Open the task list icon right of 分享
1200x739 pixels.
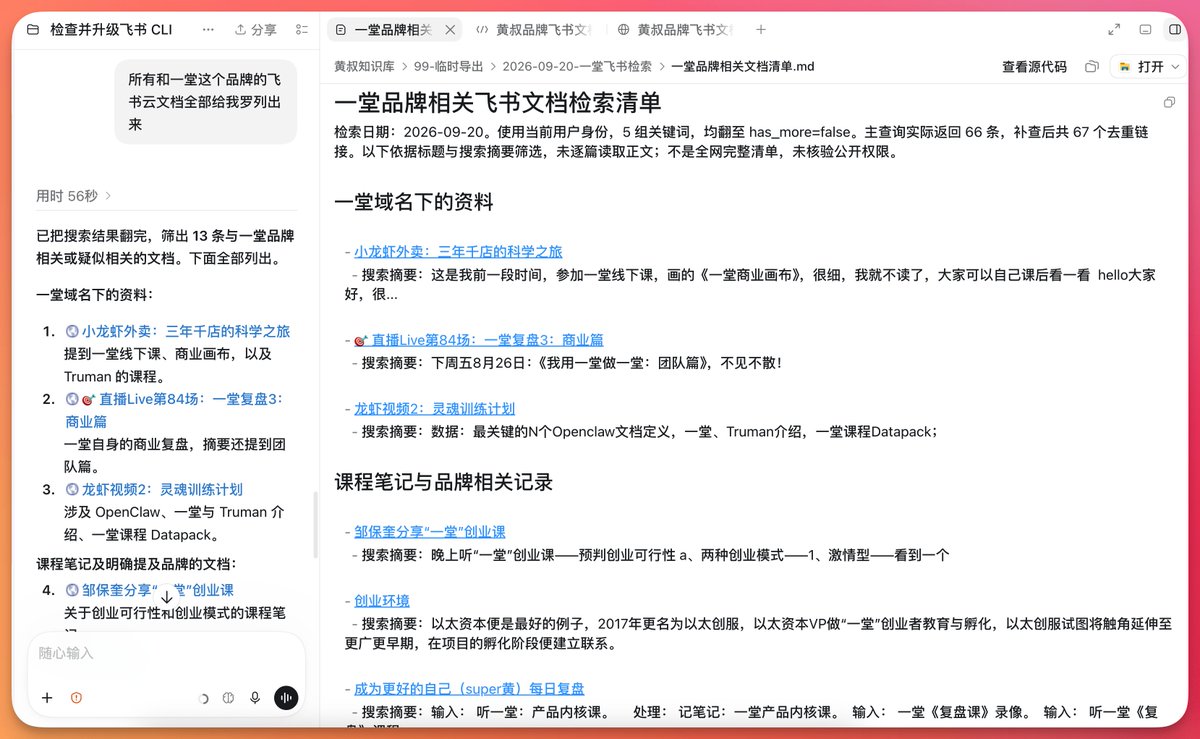point(302,30)
